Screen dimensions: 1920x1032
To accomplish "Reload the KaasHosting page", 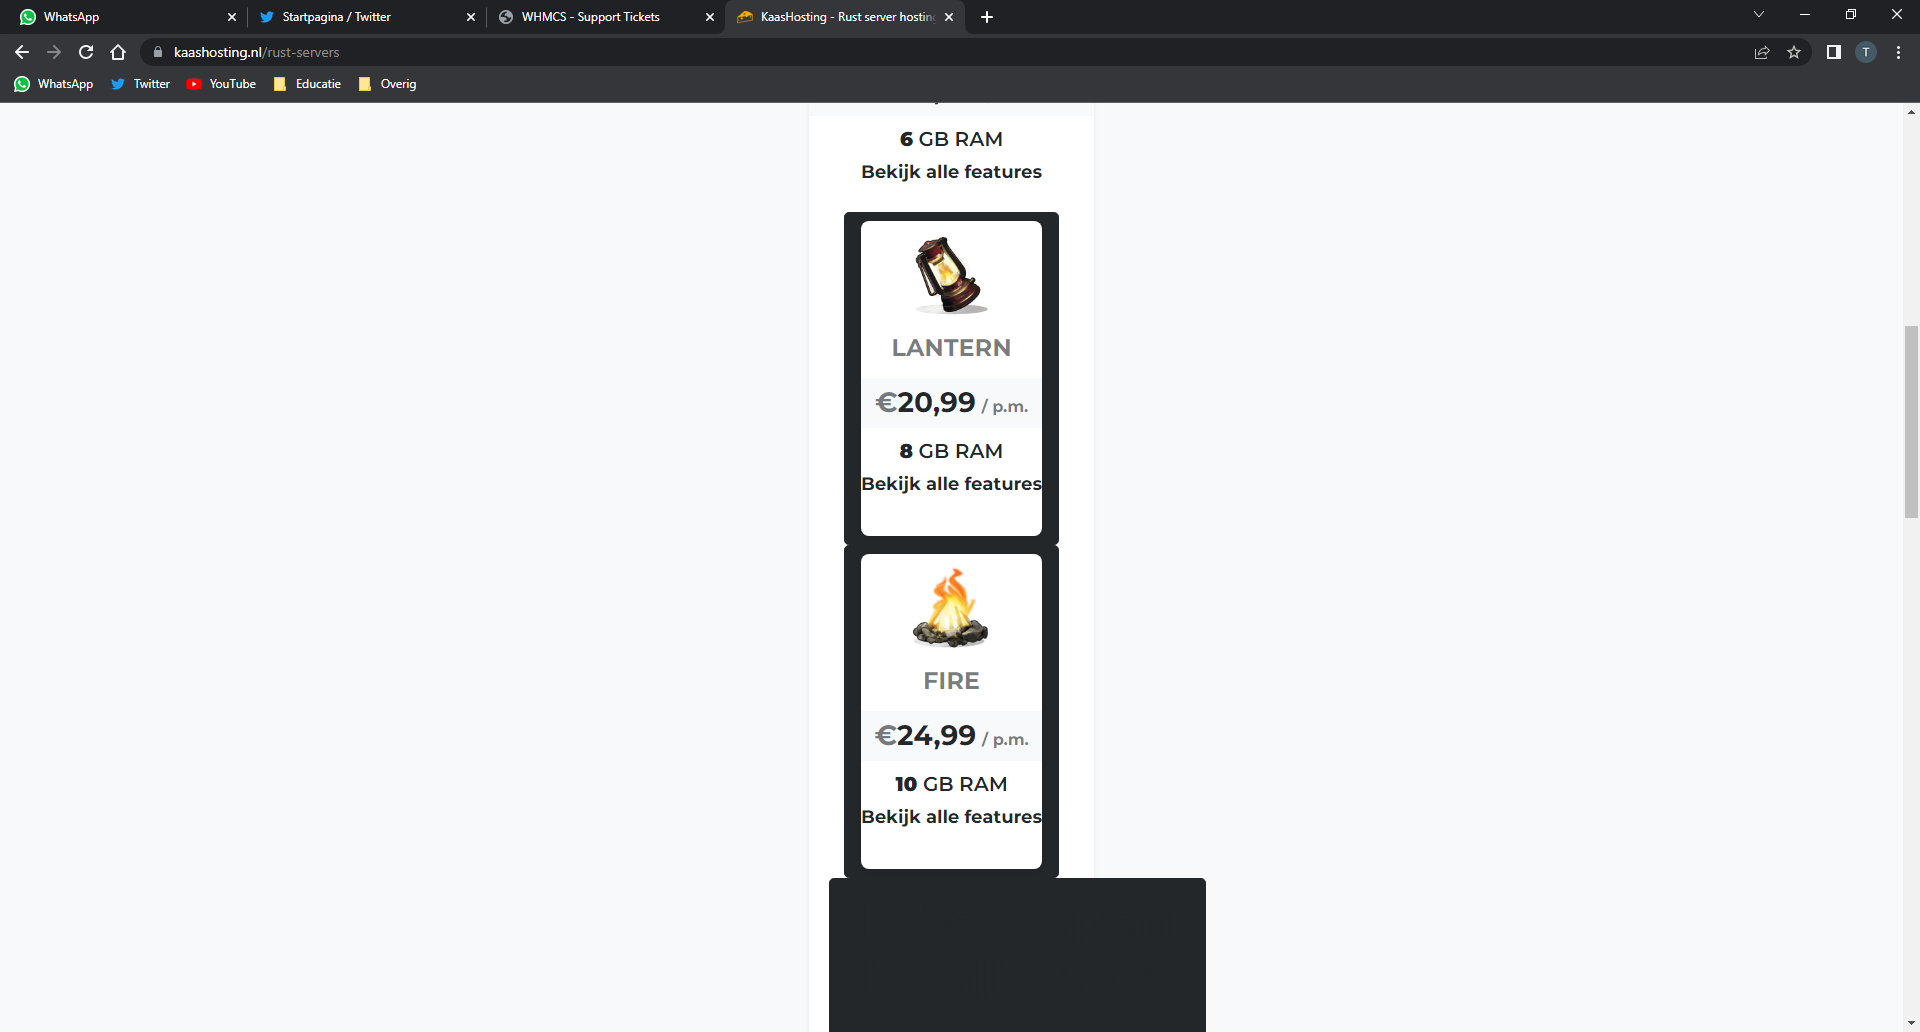I will click(86, 52).
